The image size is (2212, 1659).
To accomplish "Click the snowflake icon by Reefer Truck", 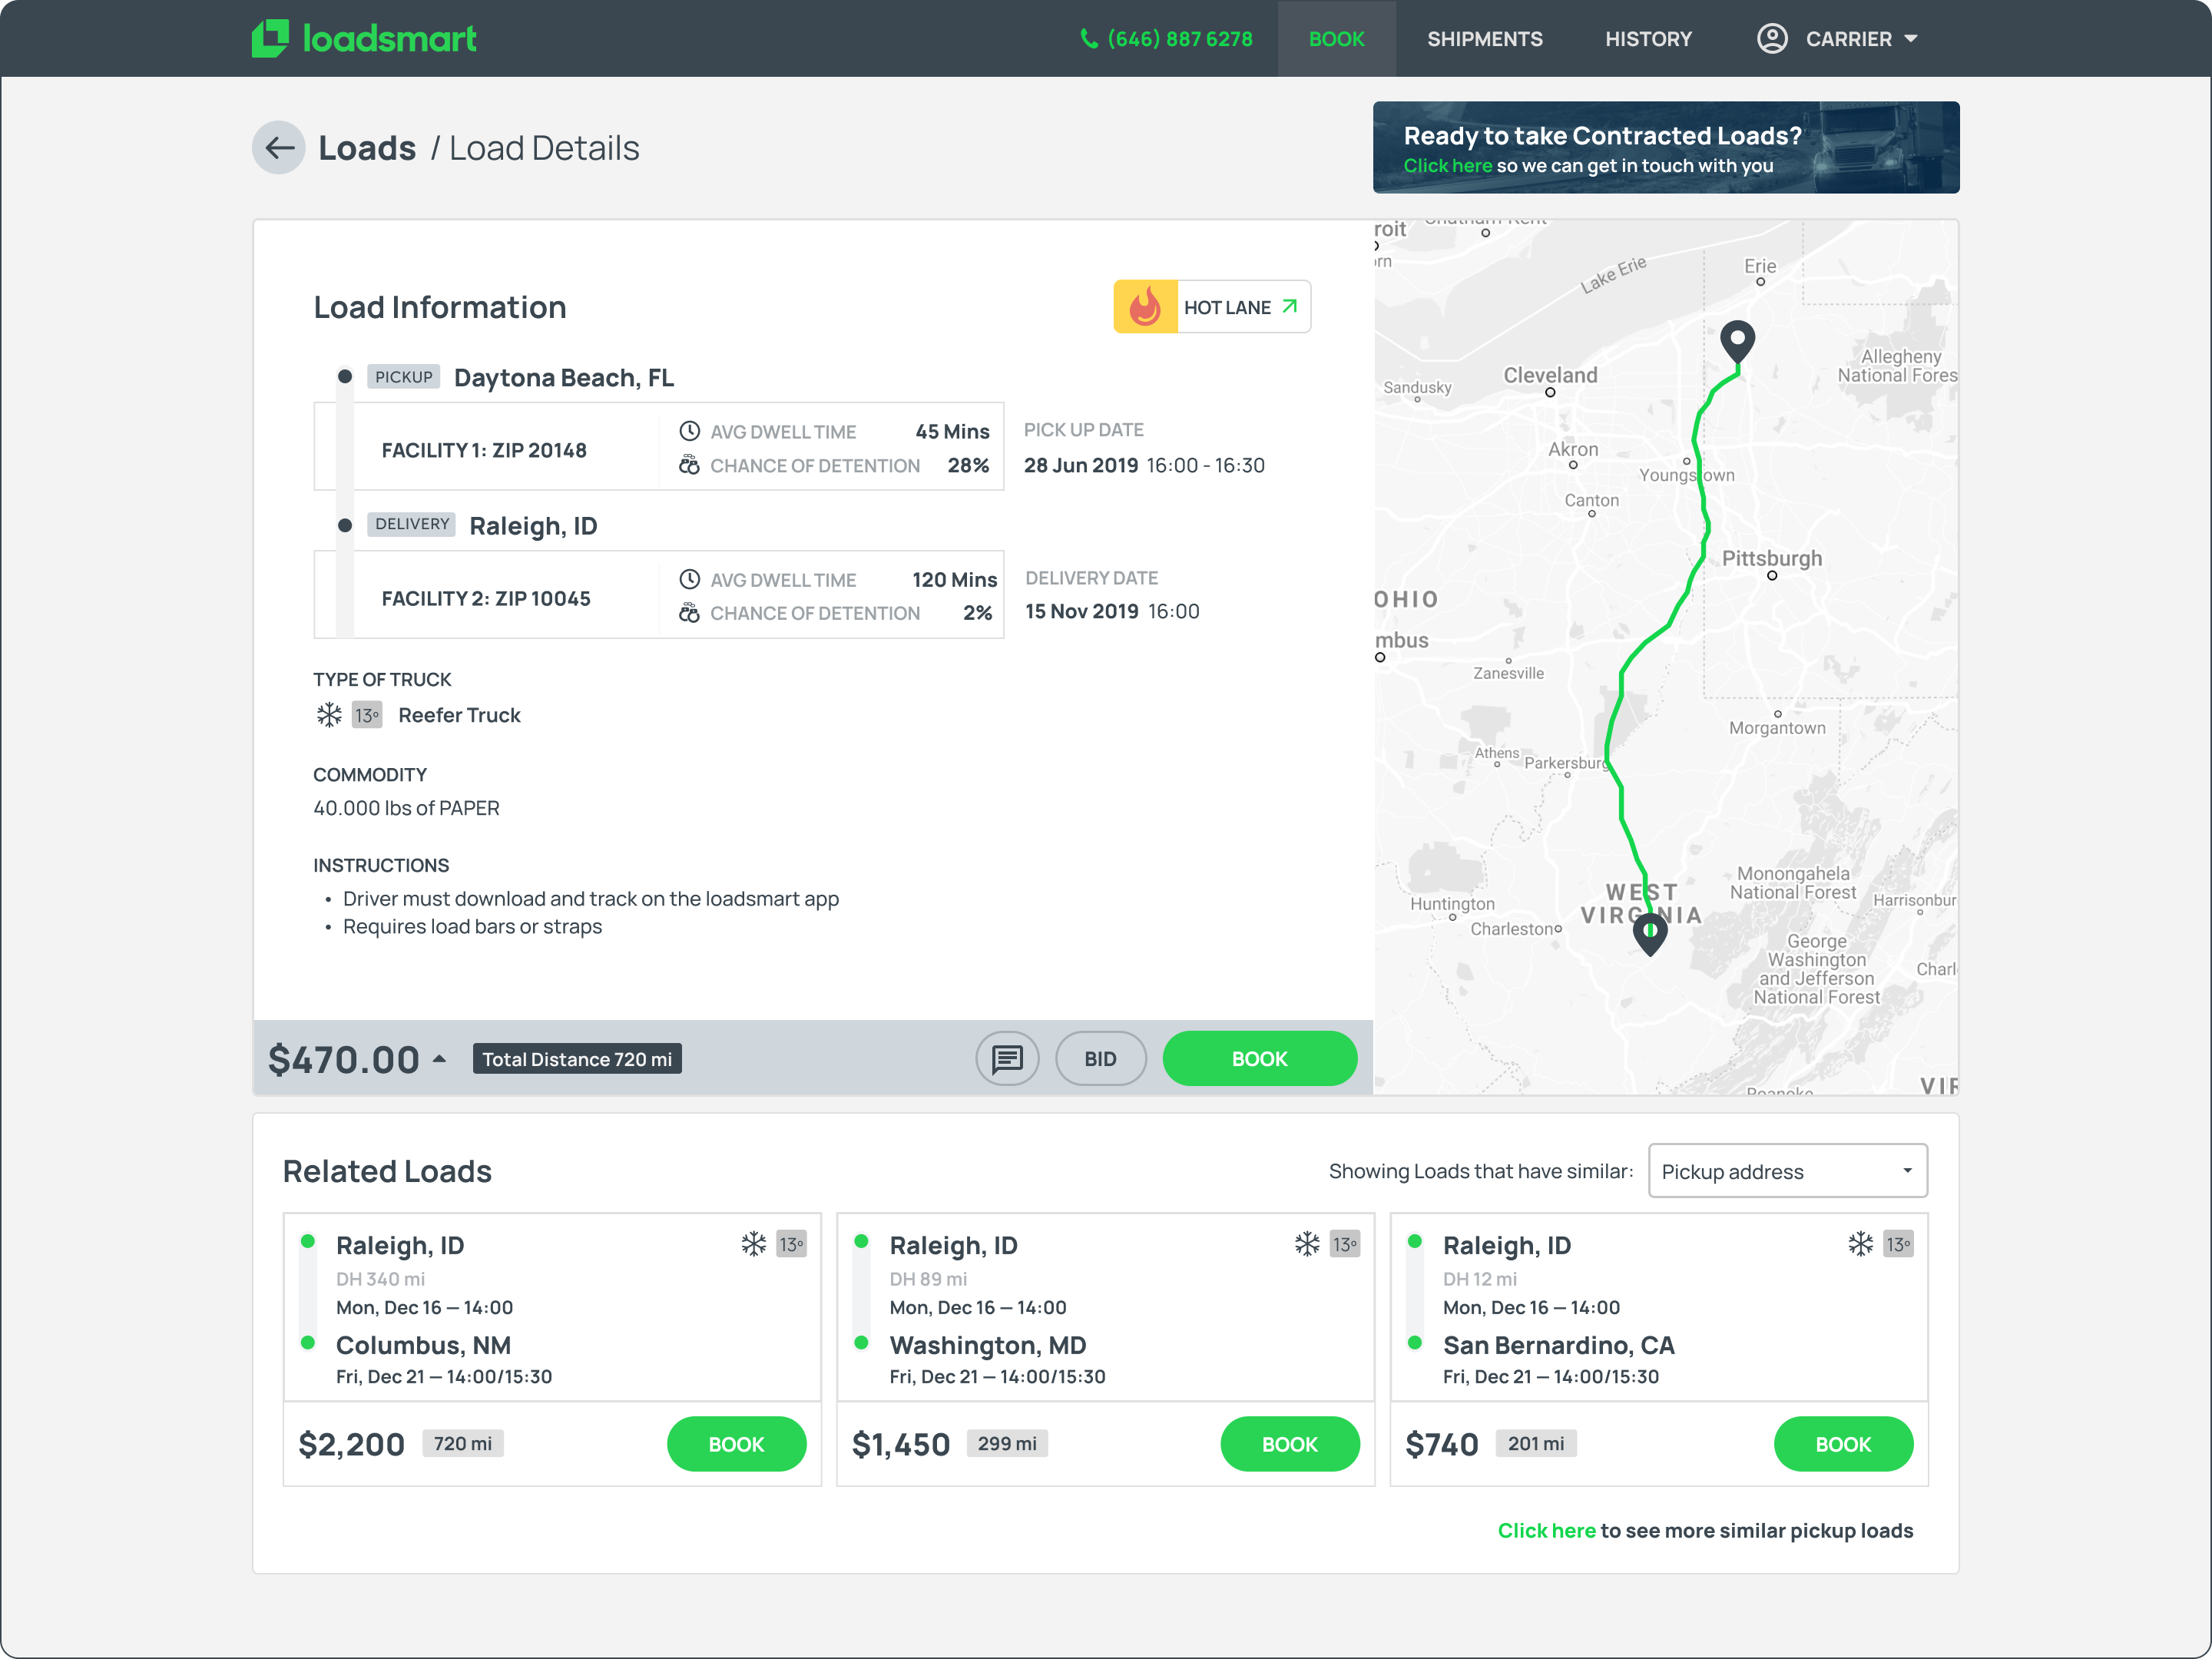I will pyautogui.click(x=329, y=715).
